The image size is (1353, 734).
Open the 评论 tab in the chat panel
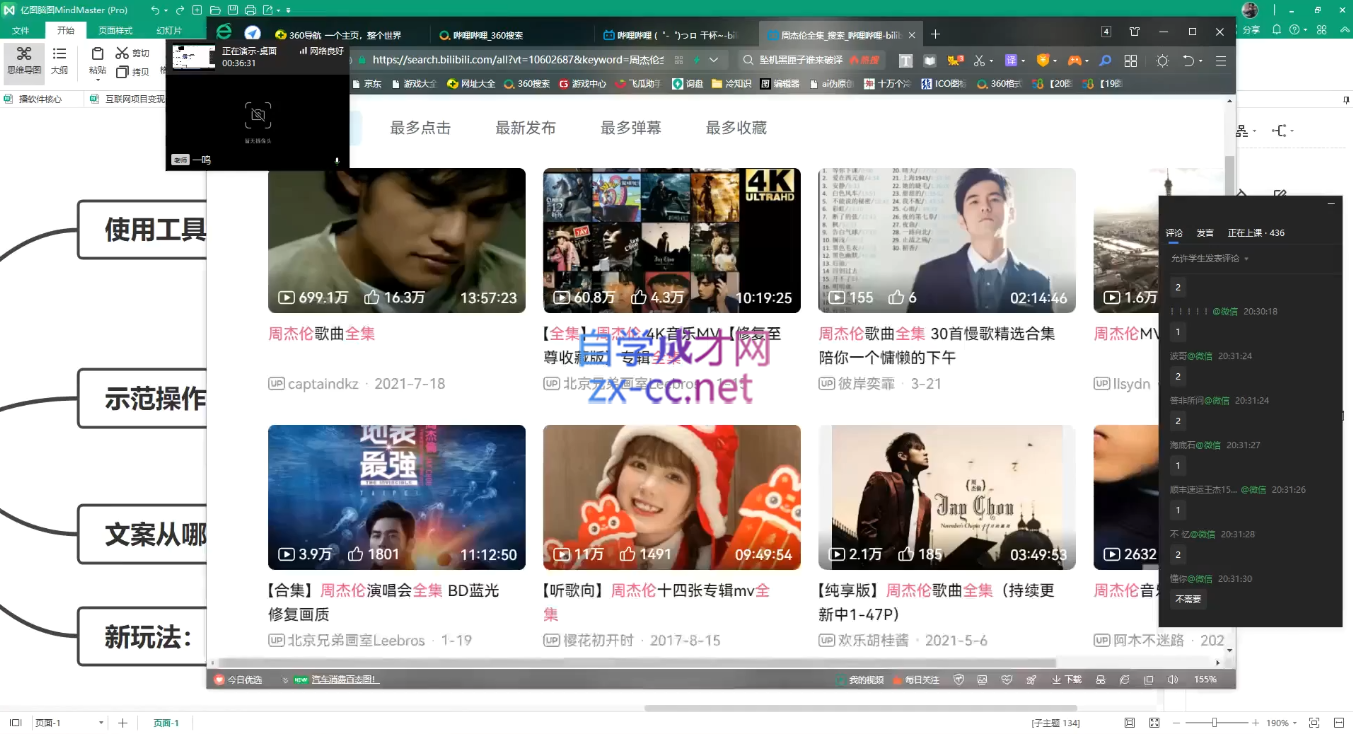tap(1174, 233)
